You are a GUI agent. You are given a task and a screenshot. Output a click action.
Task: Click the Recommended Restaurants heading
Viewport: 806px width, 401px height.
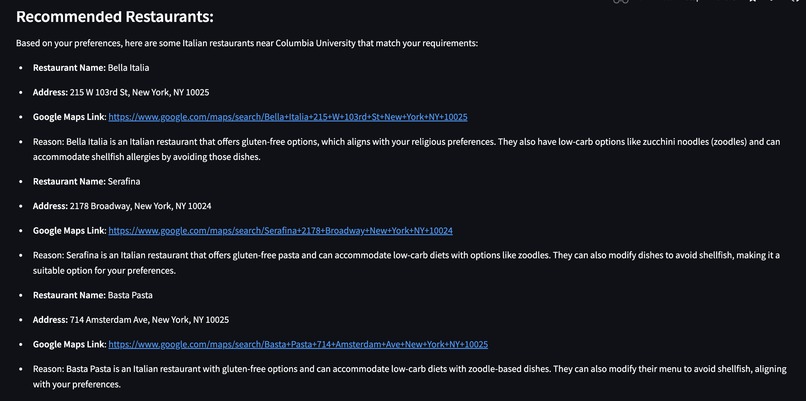tap(115, 17)
